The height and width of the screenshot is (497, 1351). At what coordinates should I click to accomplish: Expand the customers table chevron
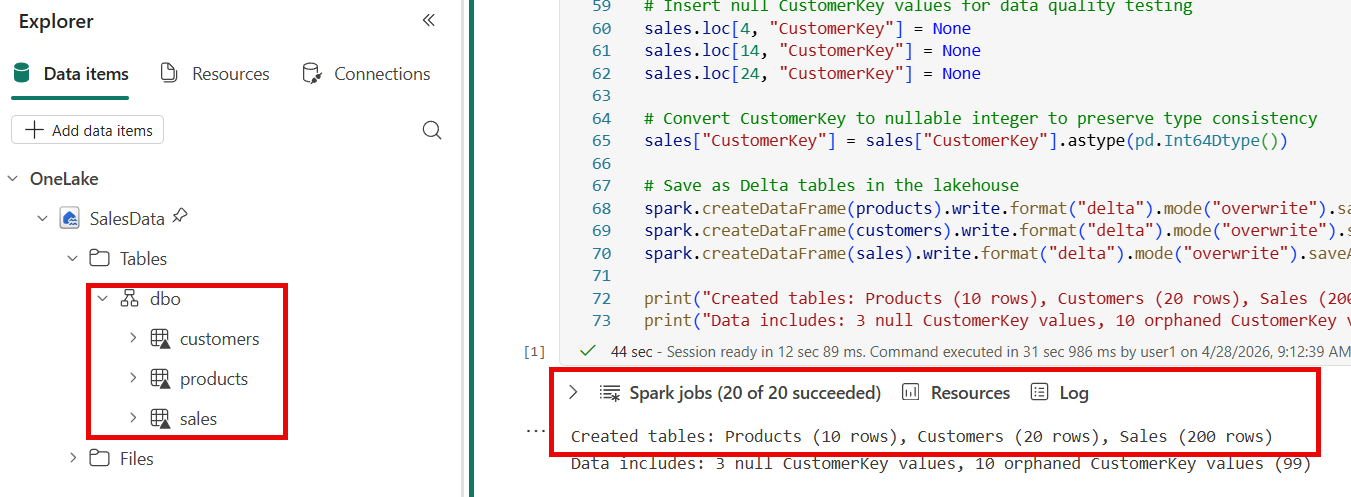[x=133, y=338]
